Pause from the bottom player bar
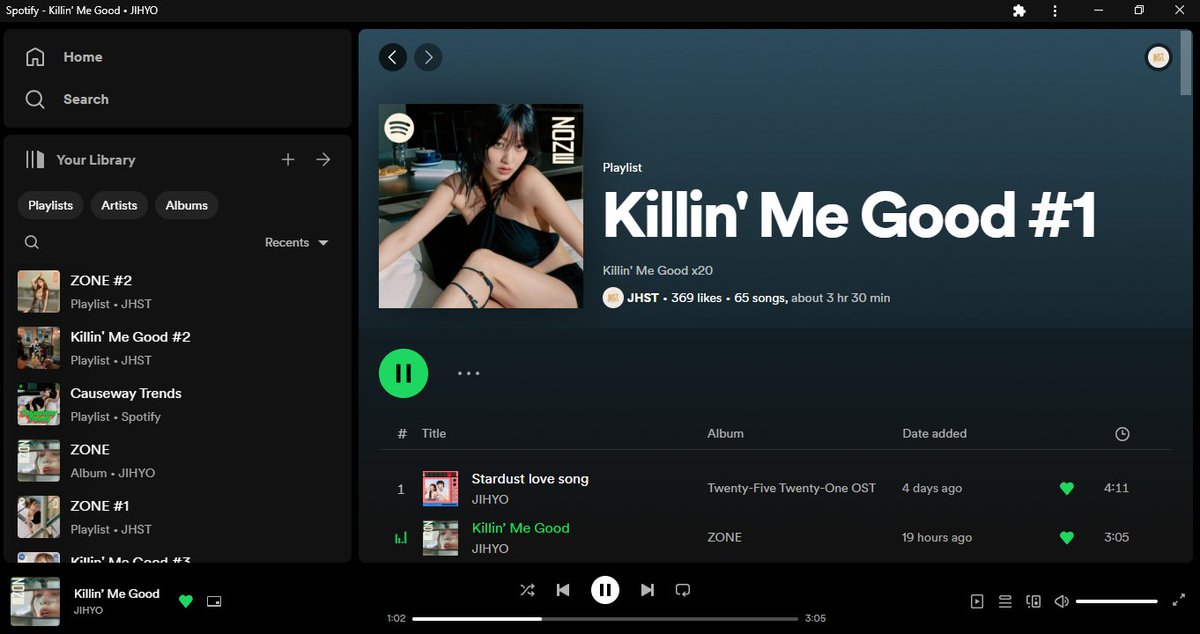The width and height of the screenshot is (1200, 634). [605, 590]
